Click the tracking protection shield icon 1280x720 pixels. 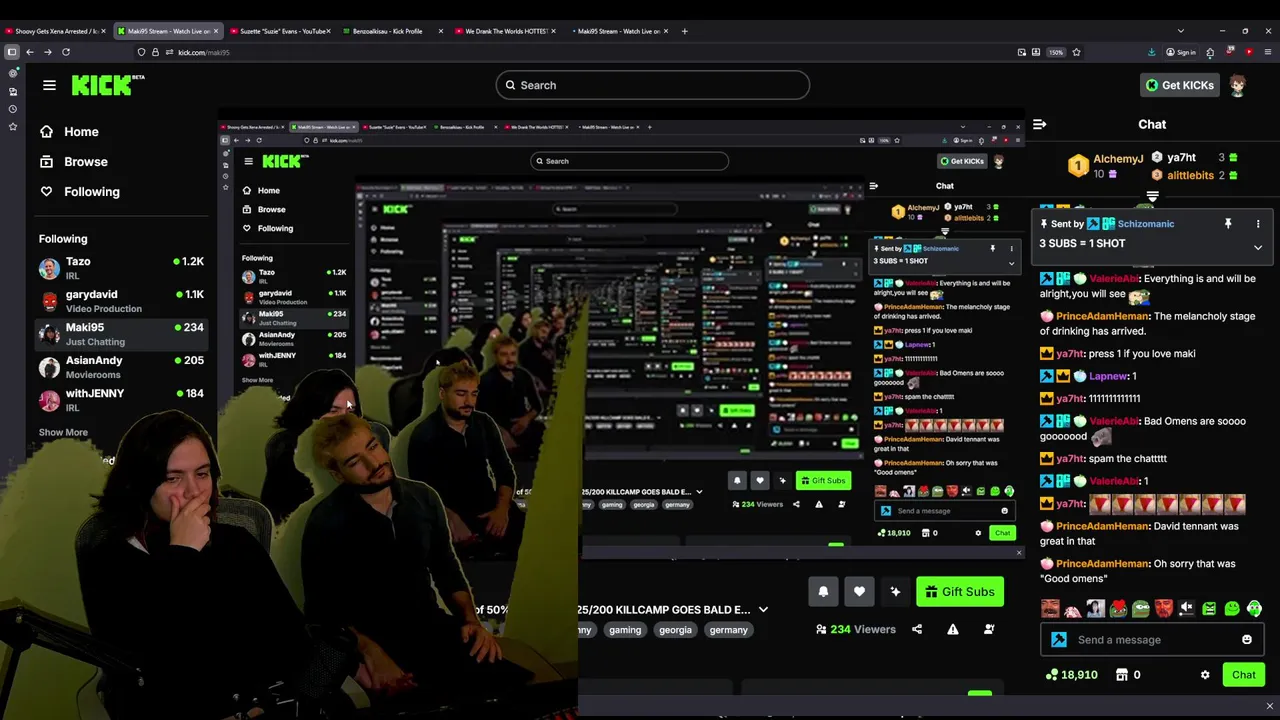141,52
